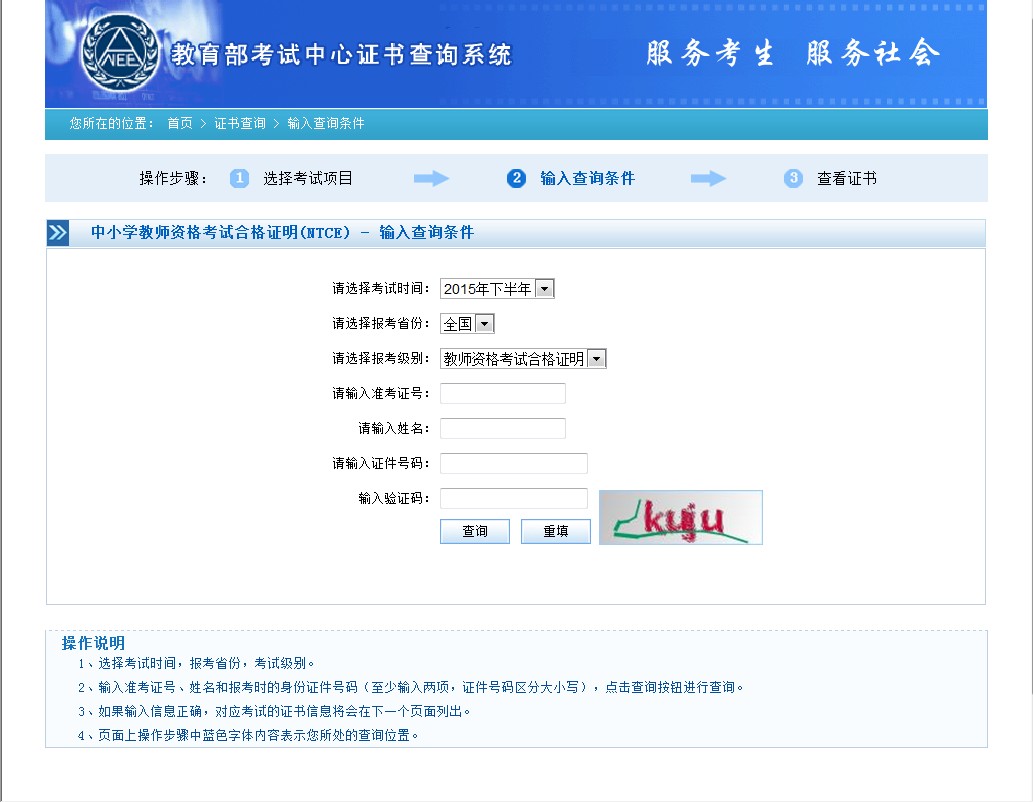The height and width of the screenshot is (802, 1033).
Task: Click the arrow between steps 1 and 2
Action: click(x=430, y=178)
